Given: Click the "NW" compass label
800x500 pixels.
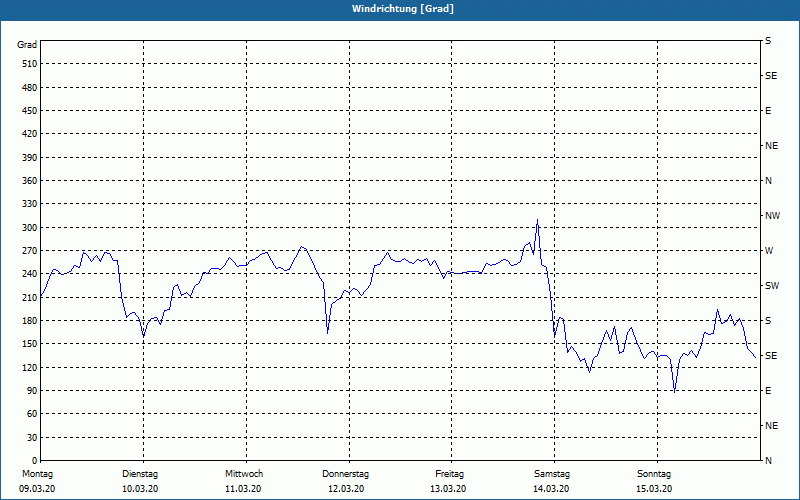Looking at the screenshot, I should click(x=772, y=216).
